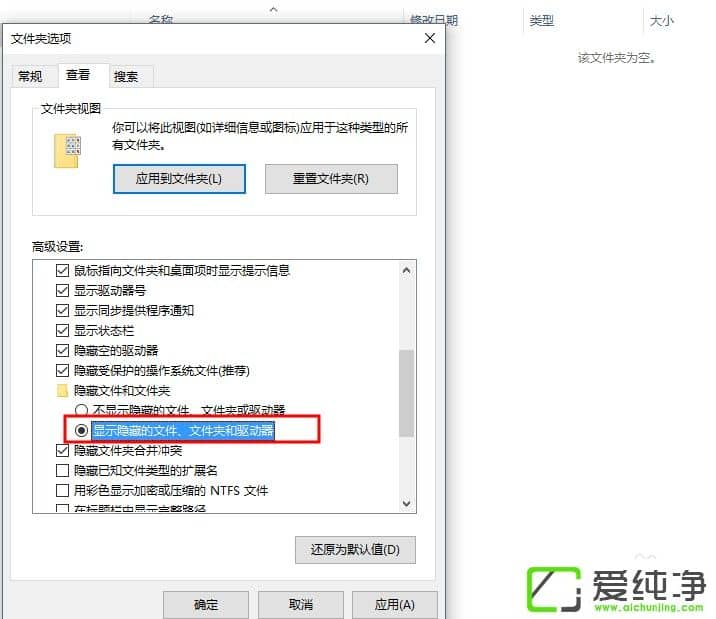
Task: Sort by the 类型 column header
Action: point(542,21)
